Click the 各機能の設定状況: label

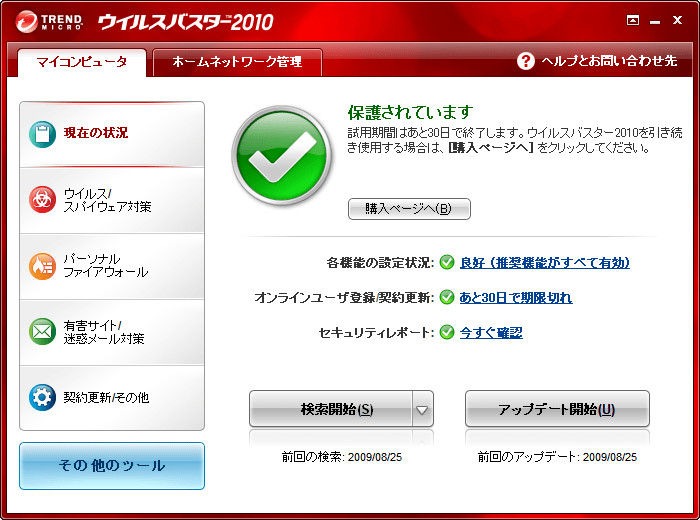(x=380, y=262)
